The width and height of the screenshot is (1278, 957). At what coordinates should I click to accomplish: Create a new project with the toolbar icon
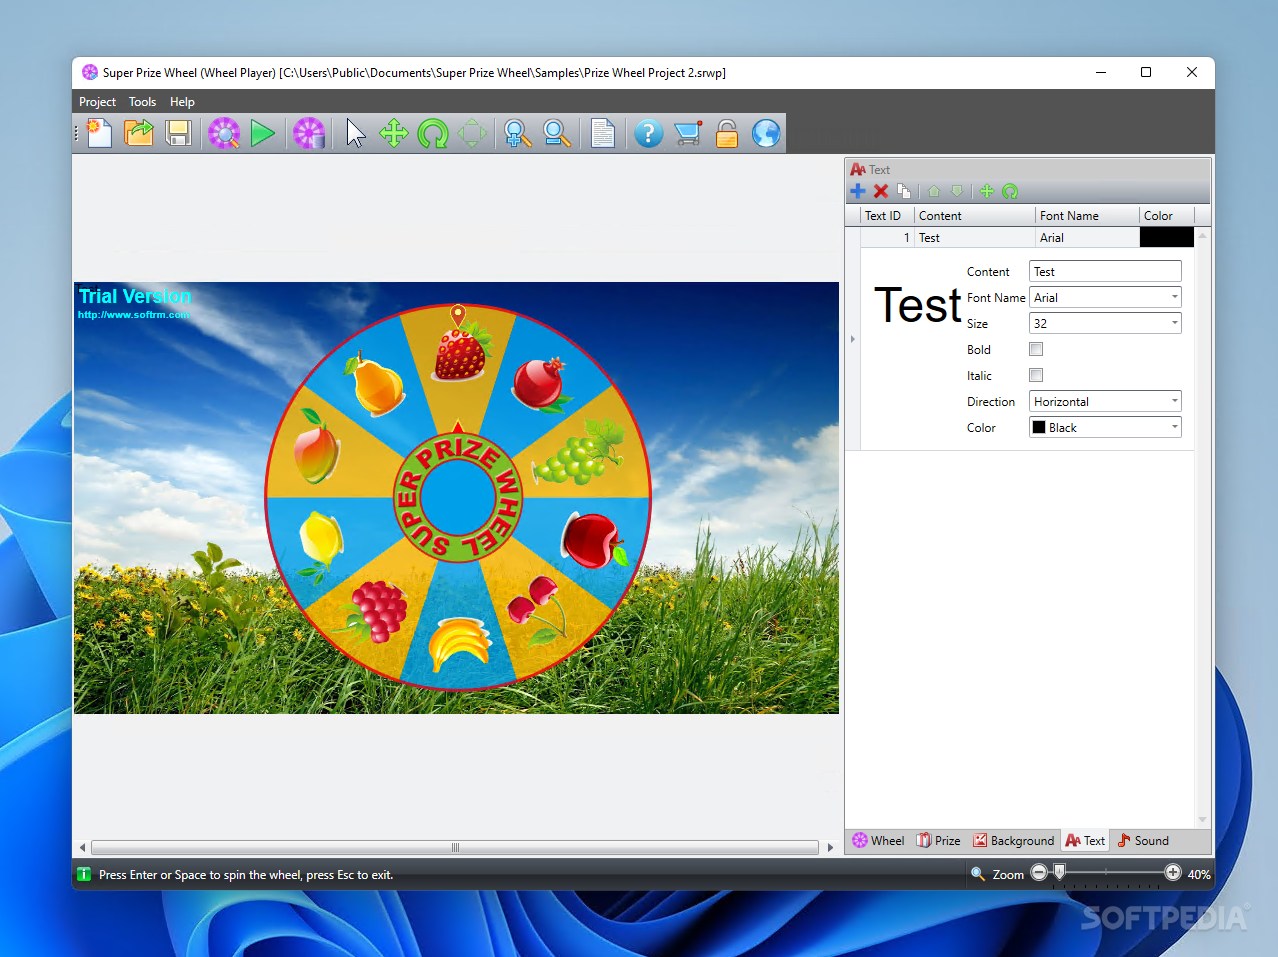pos(99,133)
